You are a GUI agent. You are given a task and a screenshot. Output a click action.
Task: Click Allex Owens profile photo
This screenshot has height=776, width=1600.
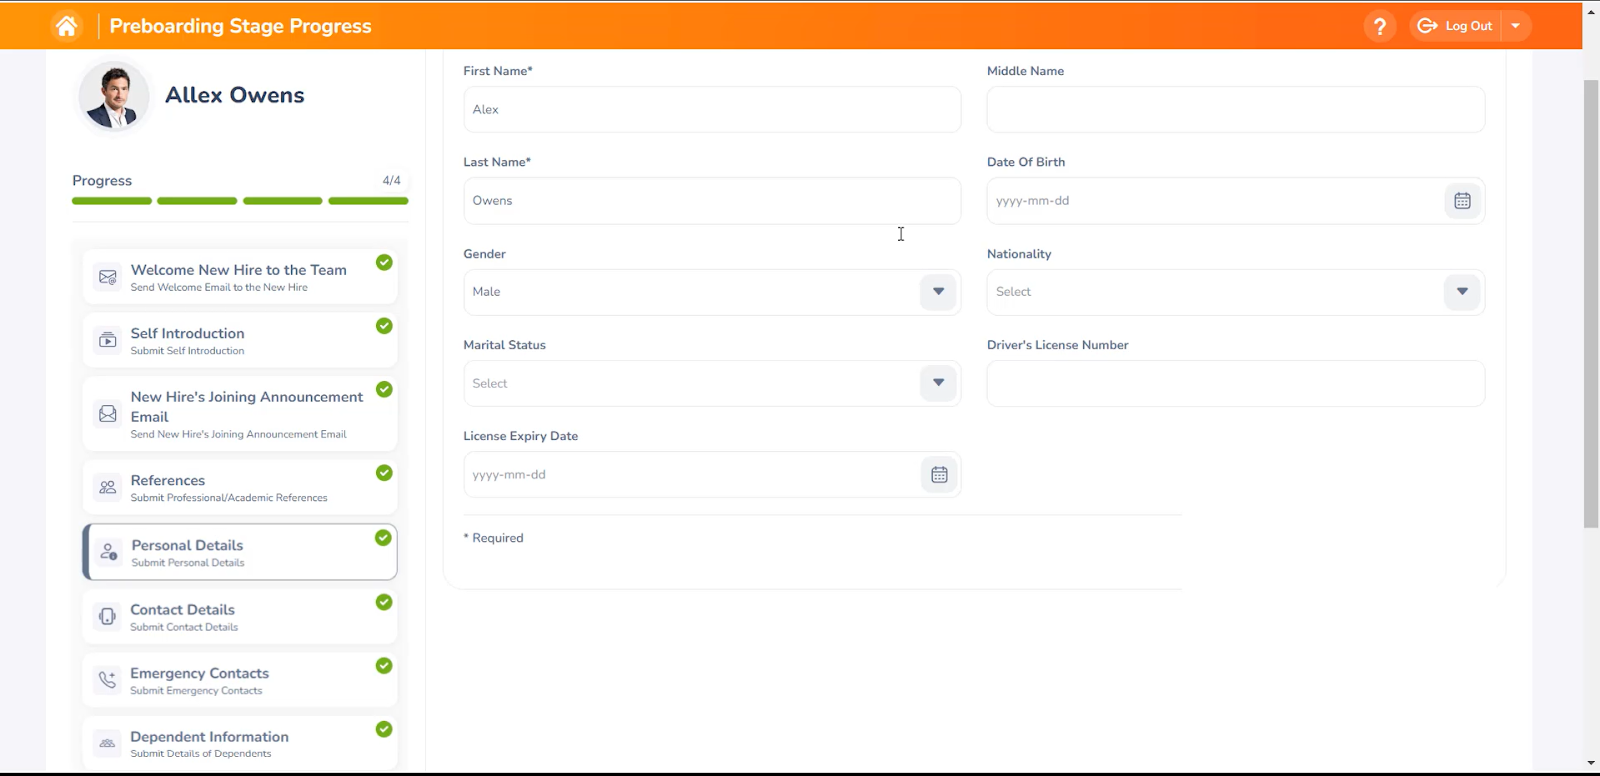tap(114, 96)
